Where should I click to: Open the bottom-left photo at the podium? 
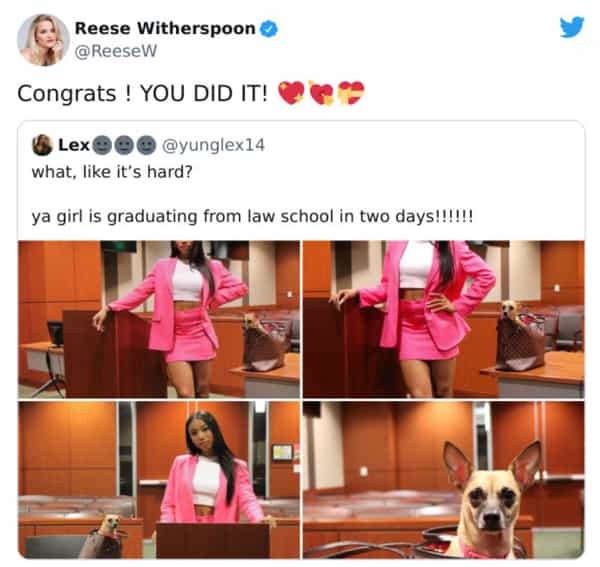point(159,480)
